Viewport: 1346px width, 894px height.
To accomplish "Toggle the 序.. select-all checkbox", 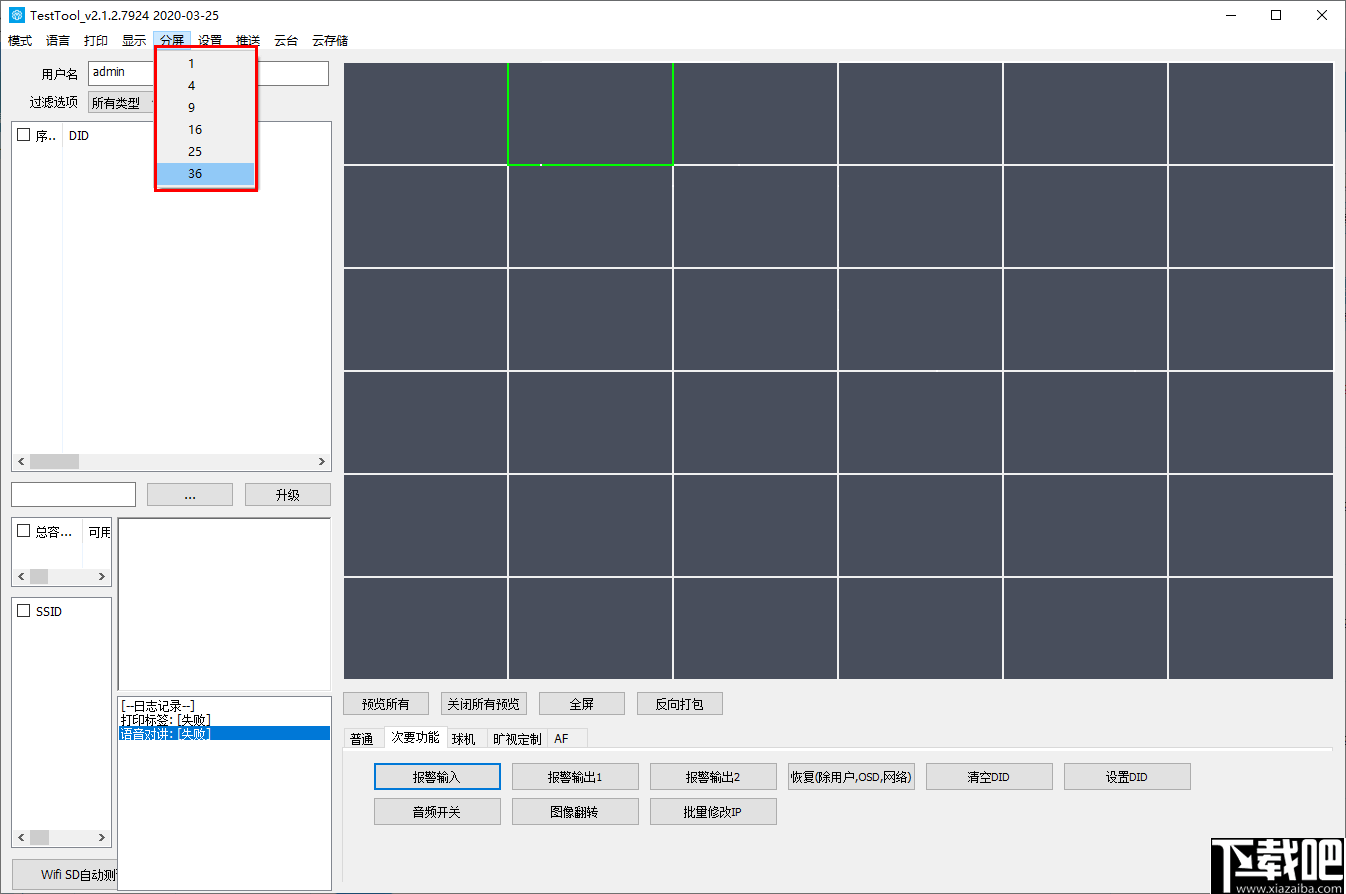I will [x=23, y=135].
